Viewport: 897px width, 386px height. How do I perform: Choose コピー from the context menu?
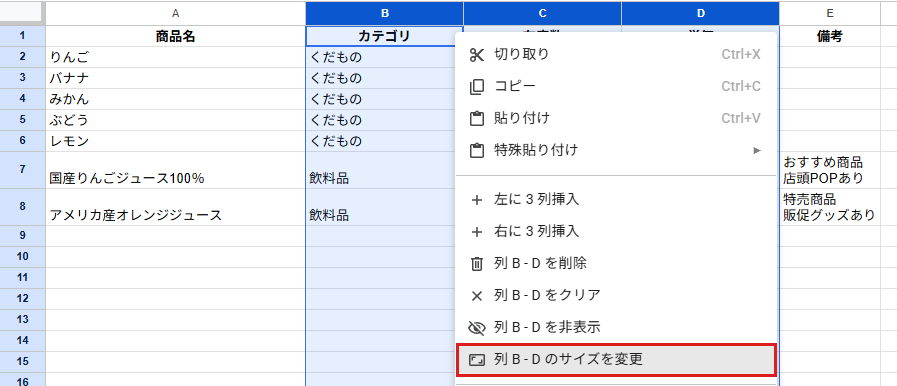pyautogui.click(x=616, y=86)
